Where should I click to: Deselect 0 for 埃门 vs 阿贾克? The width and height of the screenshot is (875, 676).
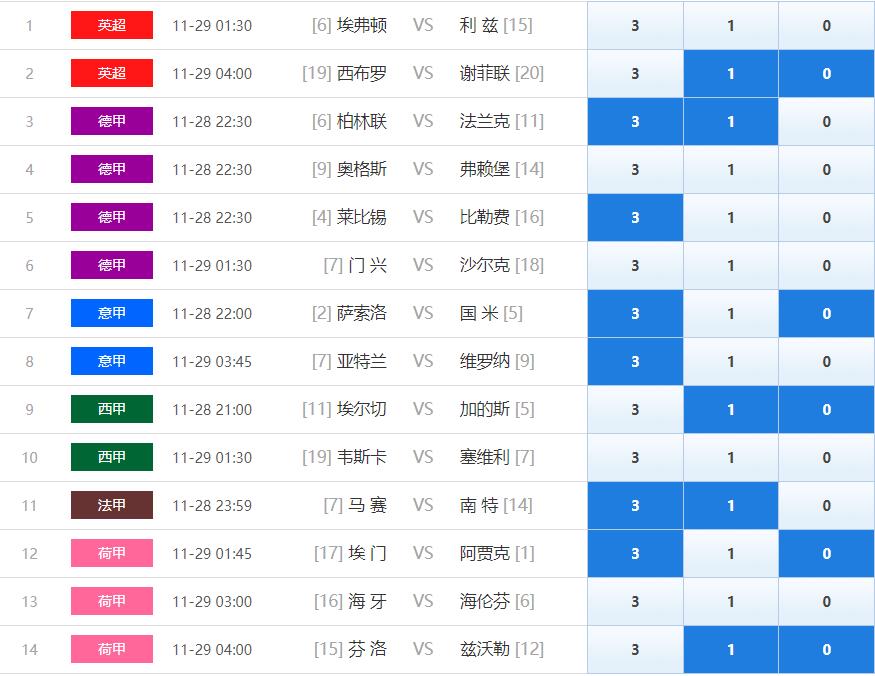(x=826, y=553)
